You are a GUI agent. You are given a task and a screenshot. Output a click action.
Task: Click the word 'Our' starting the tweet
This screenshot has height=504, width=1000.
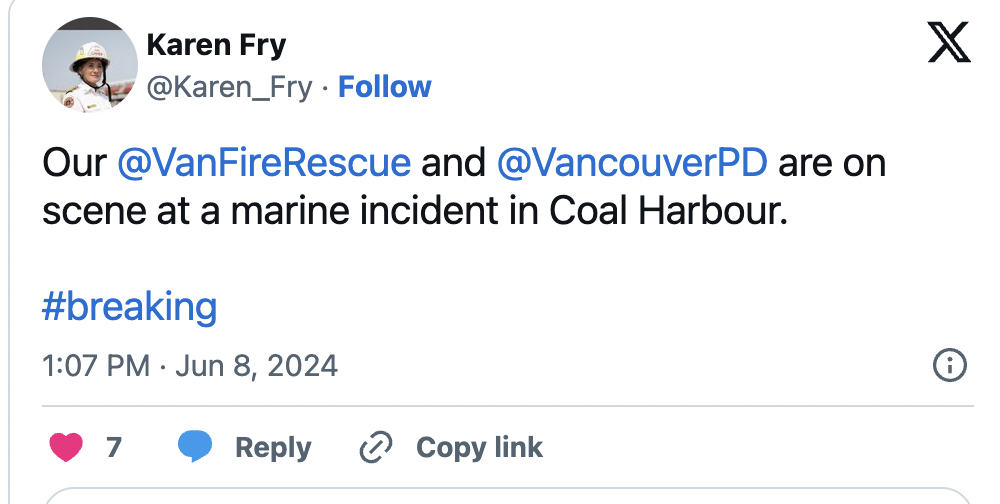[x=73, y=162]
